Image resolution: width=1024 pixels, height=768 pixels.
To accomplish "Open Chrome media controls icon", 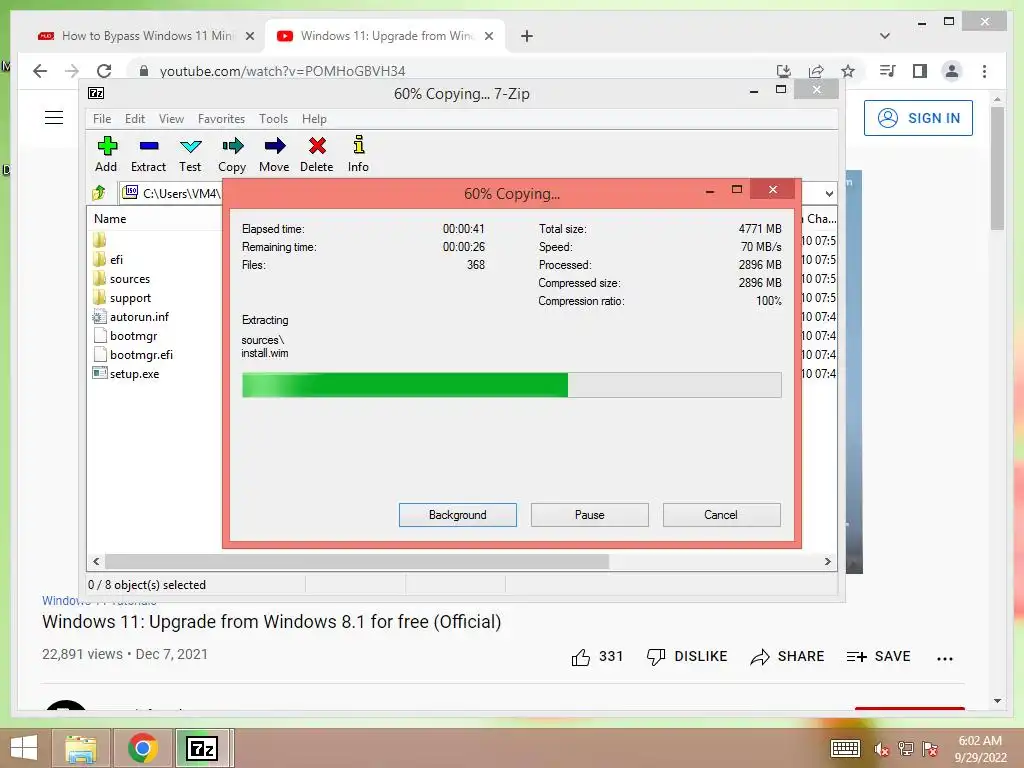I will pos(888,71).
